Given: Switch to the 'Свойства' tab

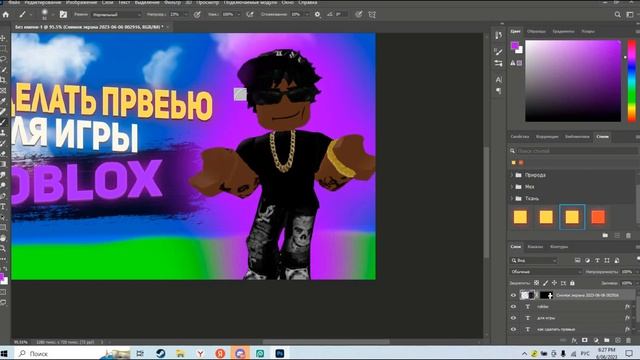Looking at the screenshot, I should [520, 137].
